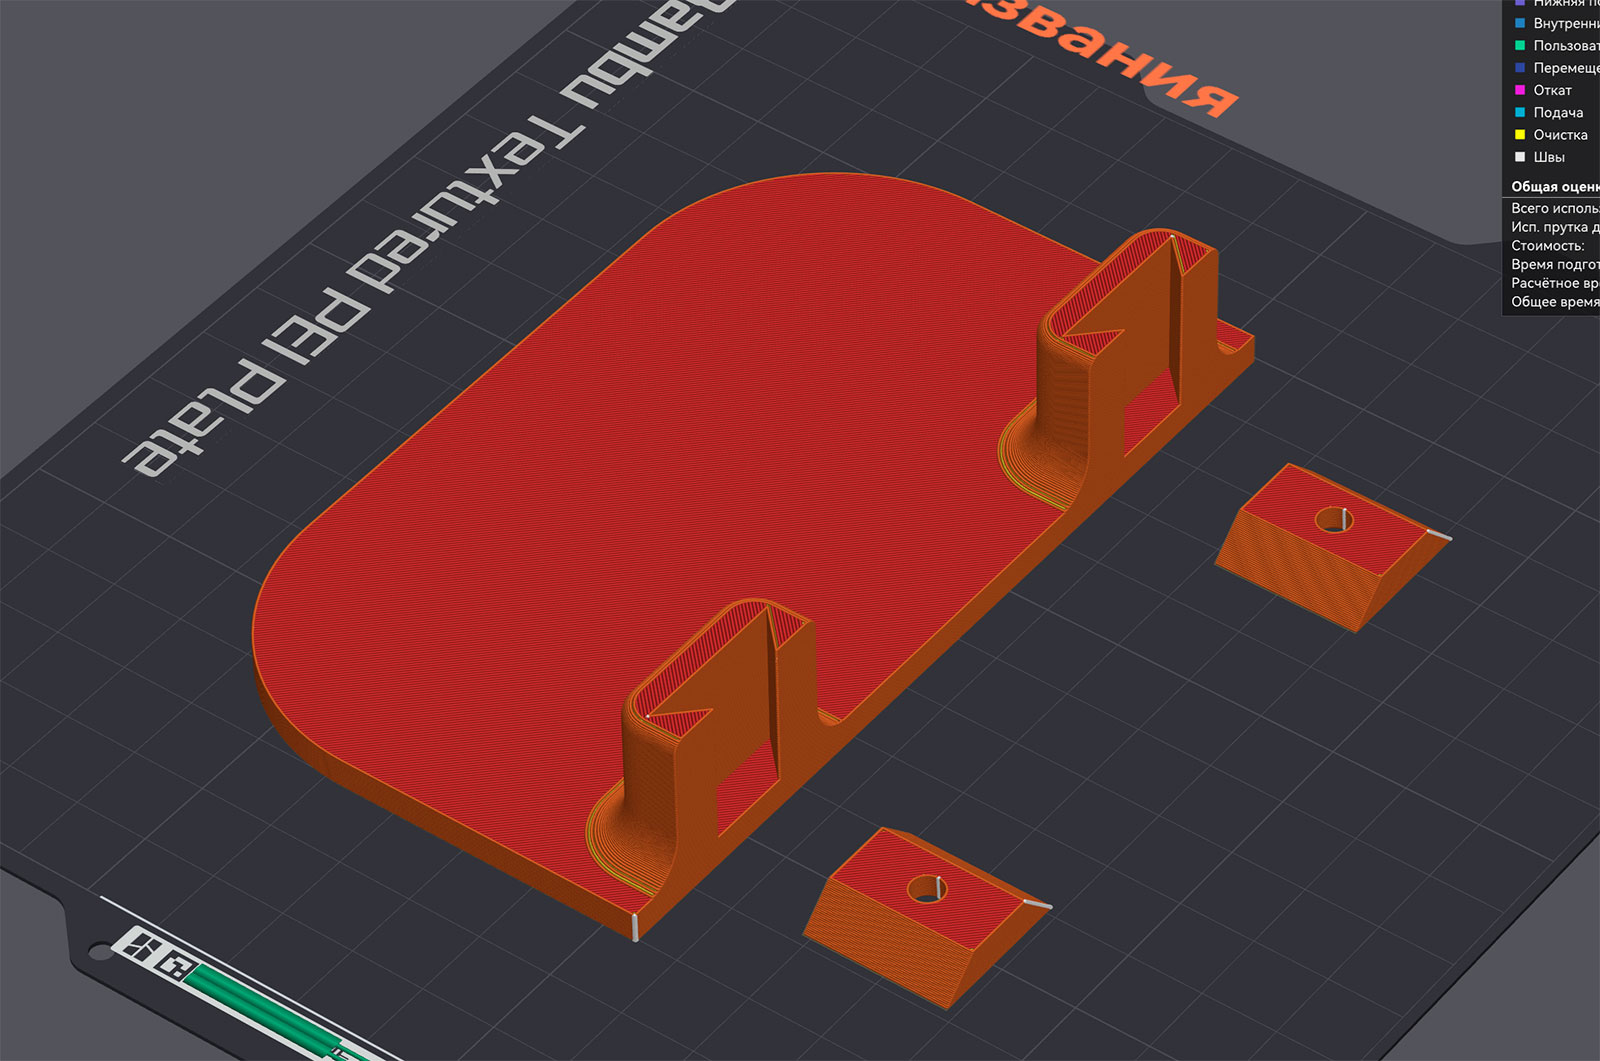Toggle the Откат magenta legend swatch
1600x1061 pixels.
(1520, 90)
